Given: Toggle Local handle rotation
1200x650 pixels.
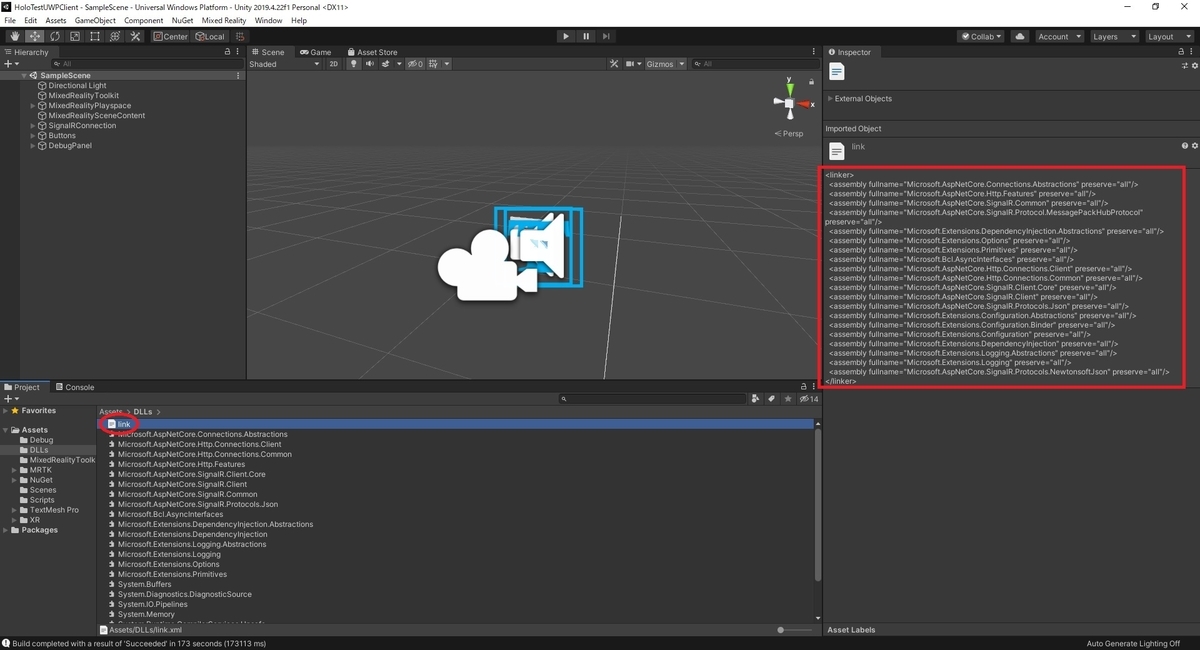Looking at the screenshot, I should pos(210,36).
